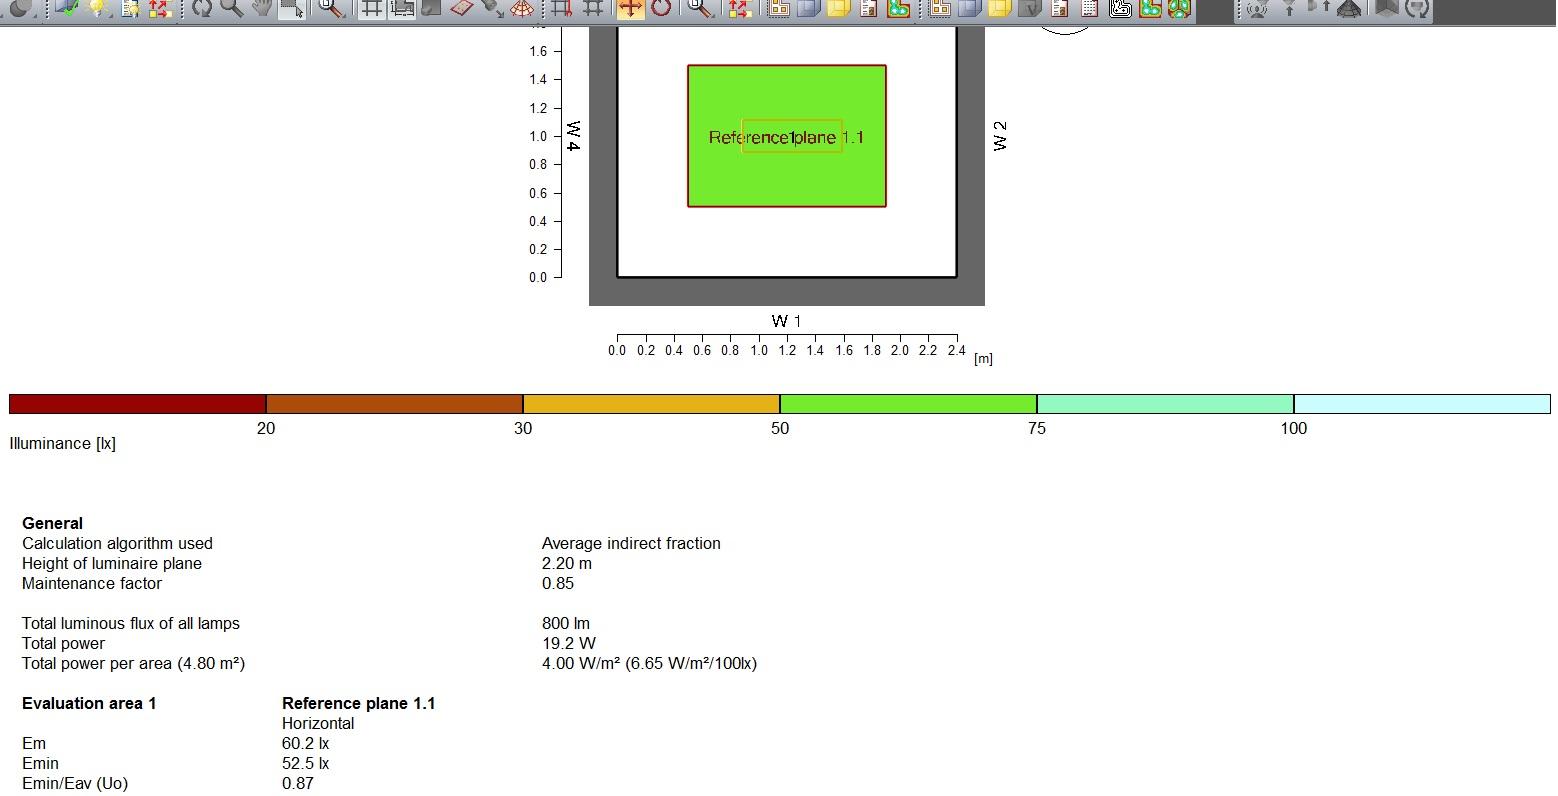Image resolution: width=1558 pixels, height=796 pixels.
Task: Choose the plain magnifier zoom tool beside hand
Action: pos(231,8)
